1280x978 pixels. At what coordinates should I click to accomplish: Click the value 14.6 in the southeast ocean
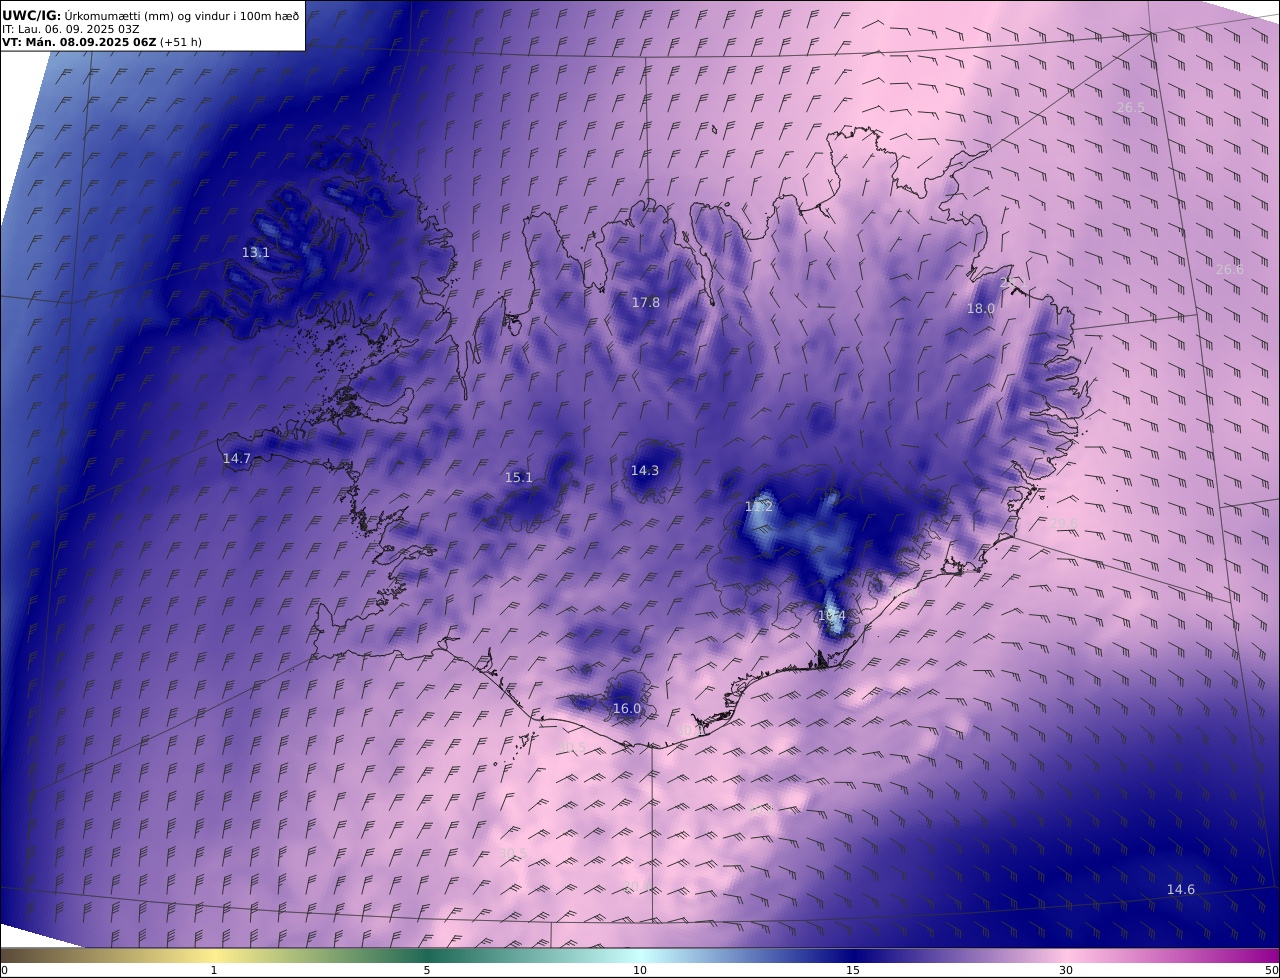pos(1181,890)
